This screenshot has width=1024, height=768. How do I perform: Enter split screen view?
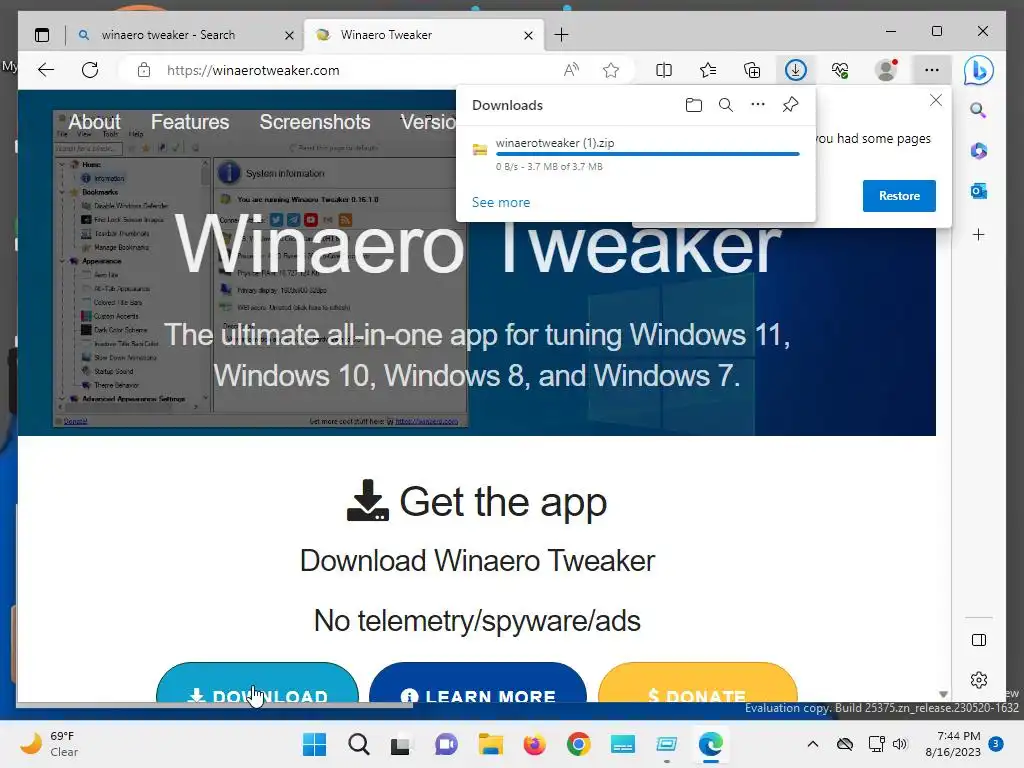tap(664, 70)
